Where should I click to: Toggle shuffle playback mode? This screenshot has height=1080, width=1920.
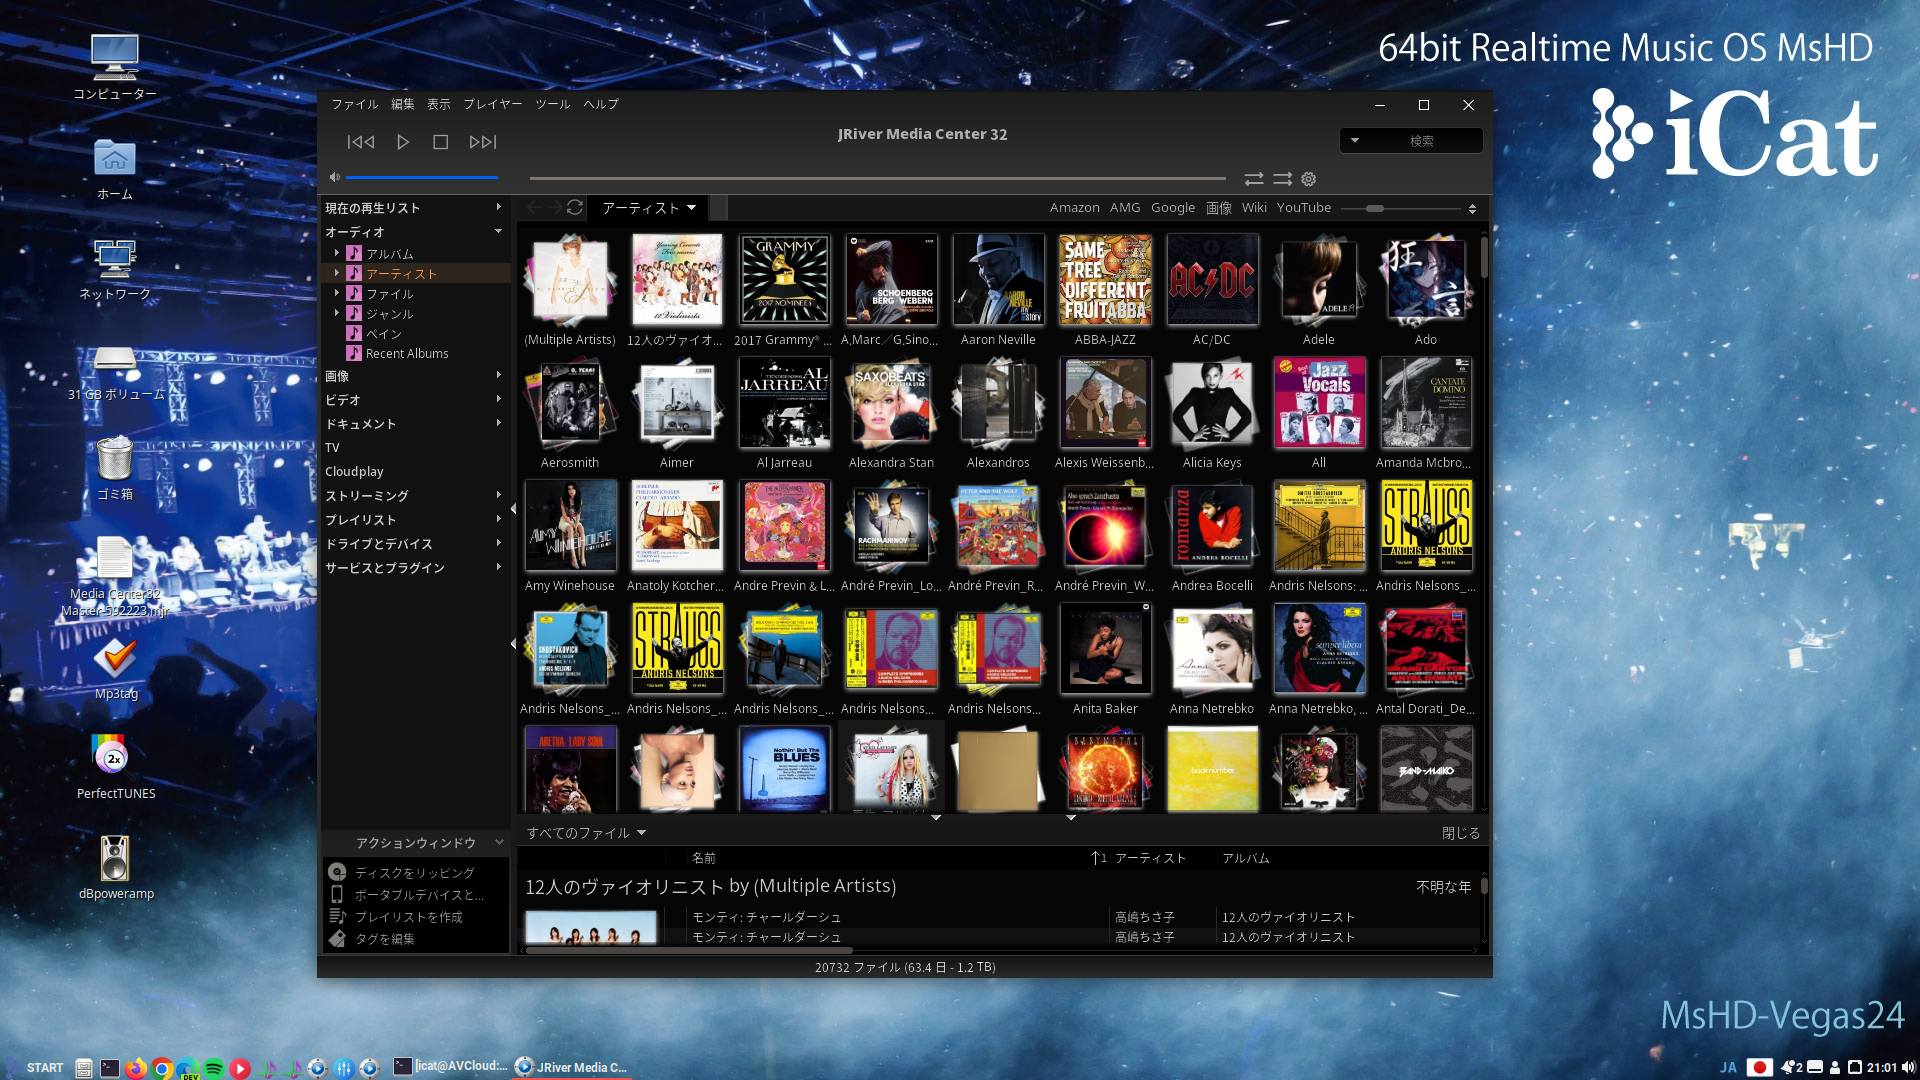pos(1282,179)
